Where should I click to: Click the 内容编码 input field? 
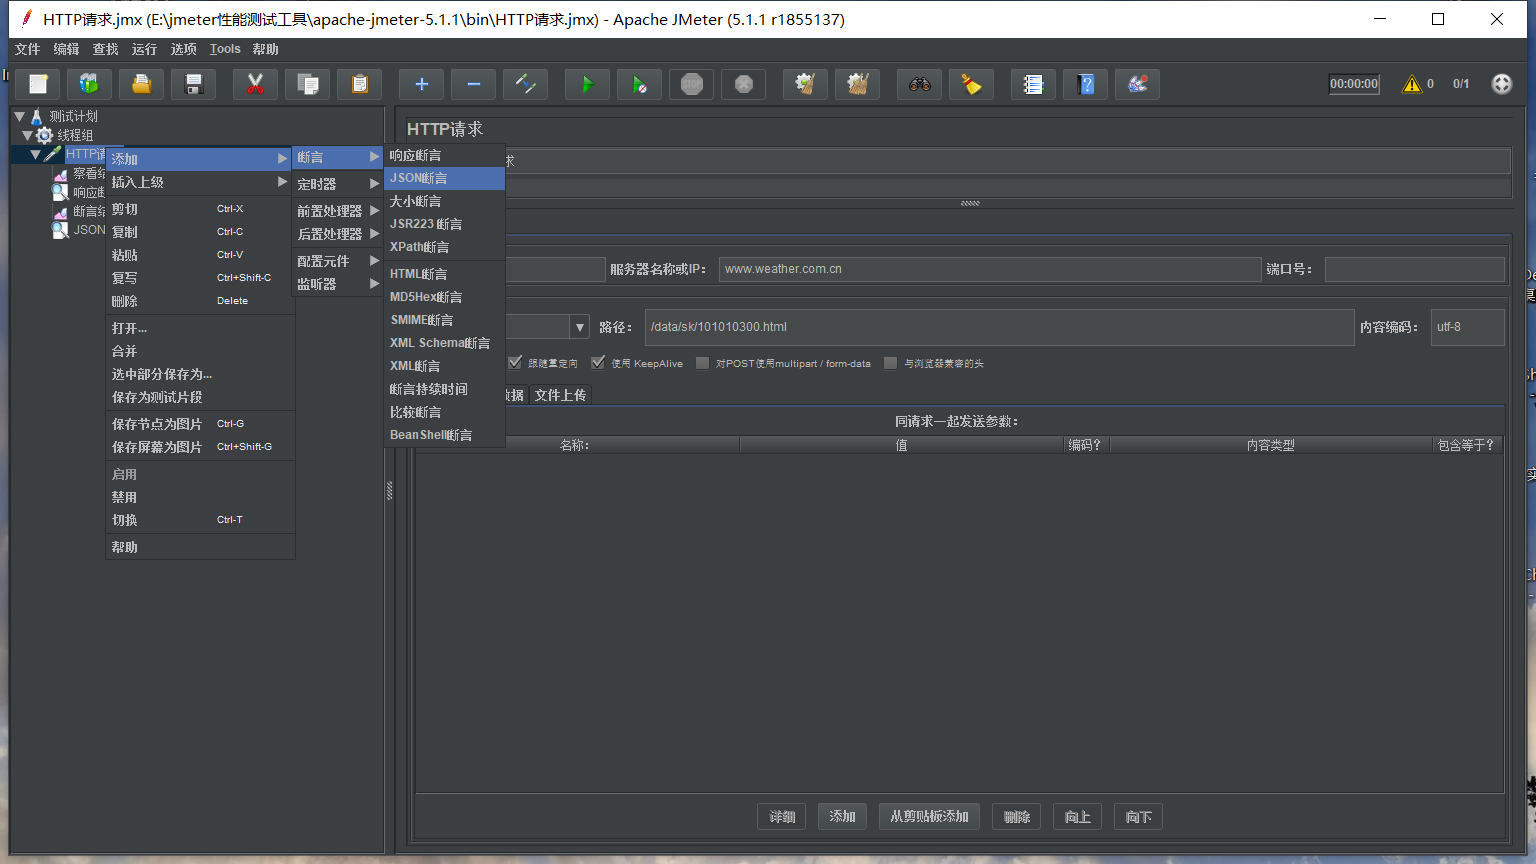pyautogui.click(x=1468, y=327)
